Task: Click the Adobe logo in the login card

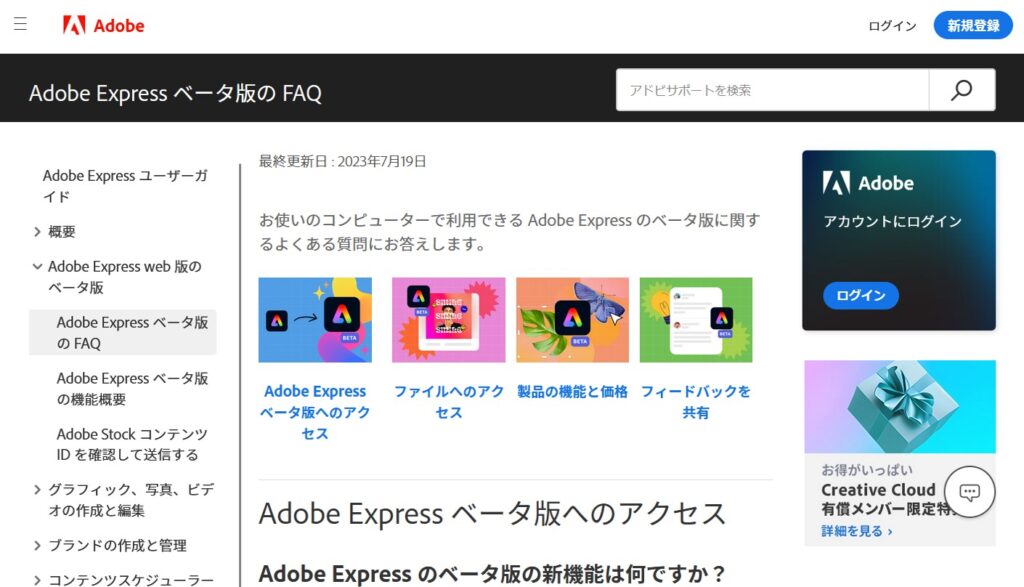Action: click(868, 183)
